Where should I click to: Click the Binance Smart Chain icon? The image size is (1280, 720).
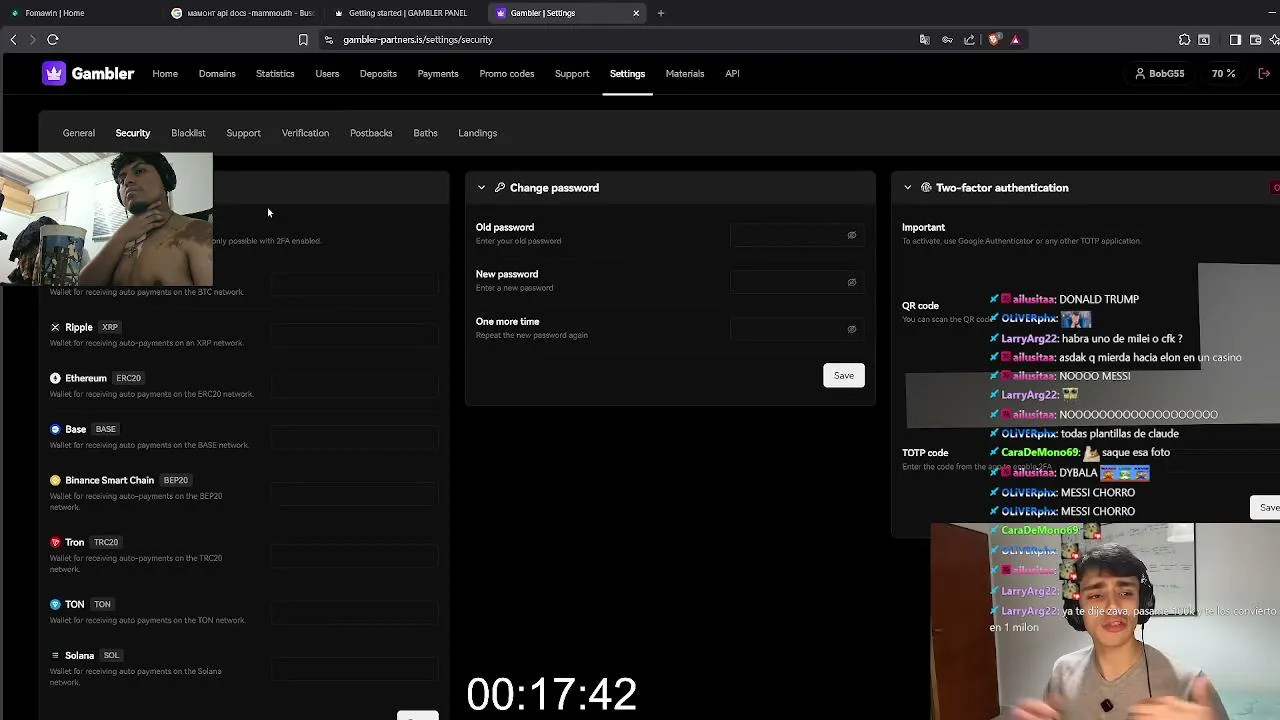point(55,480)
